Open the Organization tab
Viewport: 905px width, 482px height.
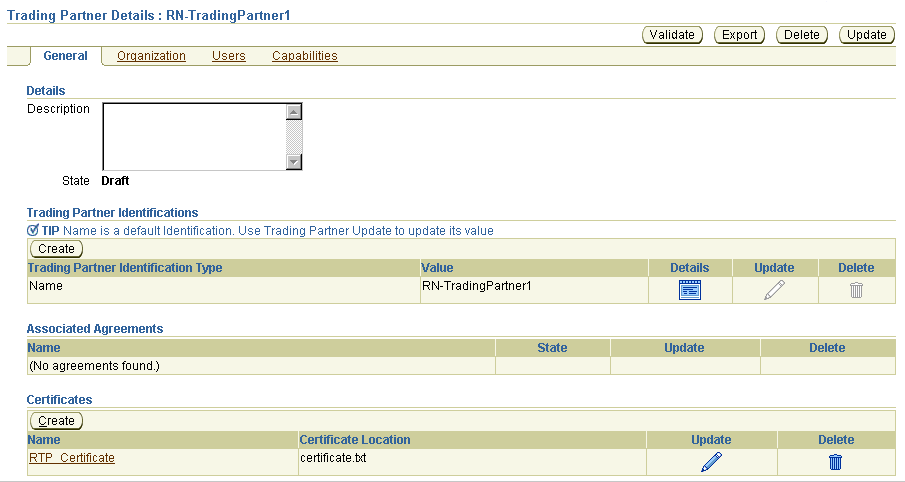[x=151, y=56]
